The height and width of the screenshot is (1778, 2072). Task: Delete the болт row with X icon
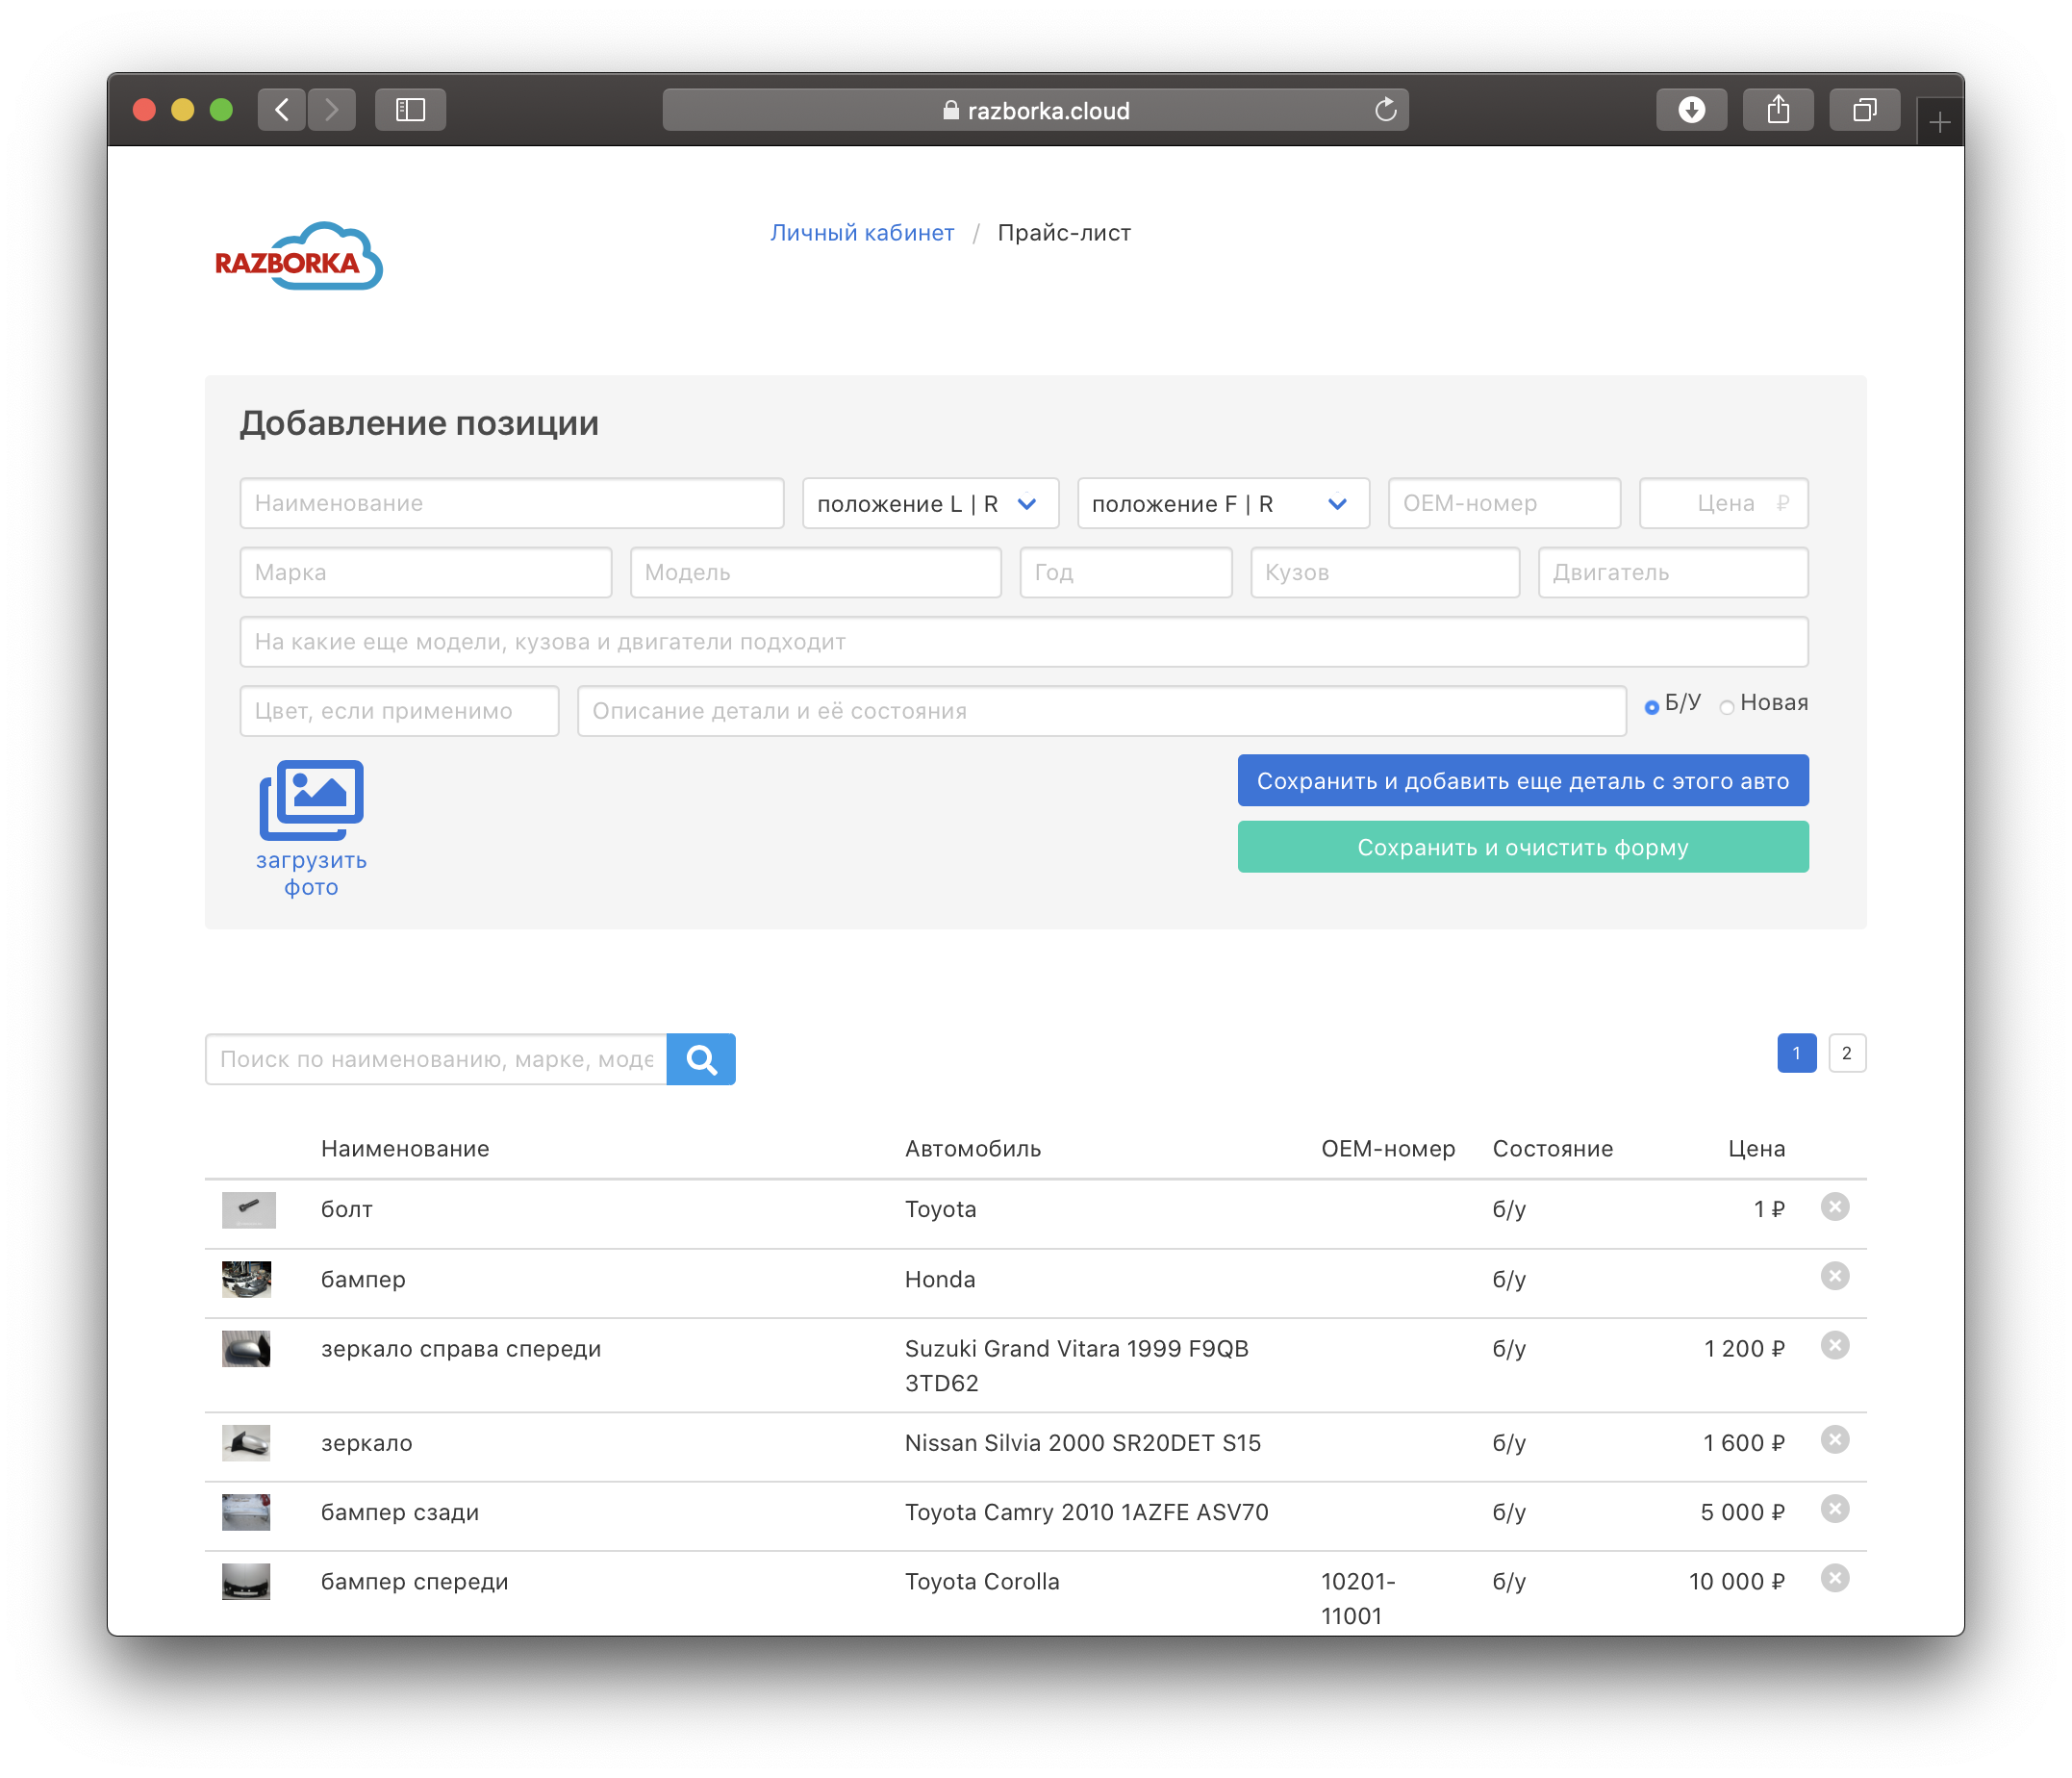click(x=1834, y=1207)
